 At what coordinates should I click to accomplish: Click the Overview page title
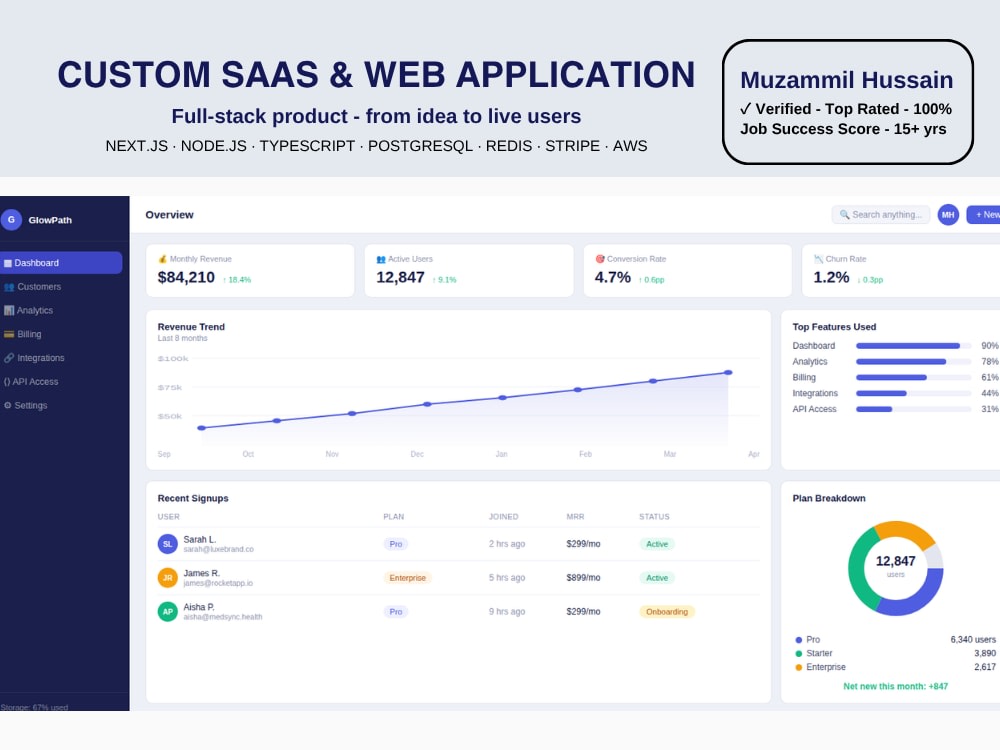[169, 215]
